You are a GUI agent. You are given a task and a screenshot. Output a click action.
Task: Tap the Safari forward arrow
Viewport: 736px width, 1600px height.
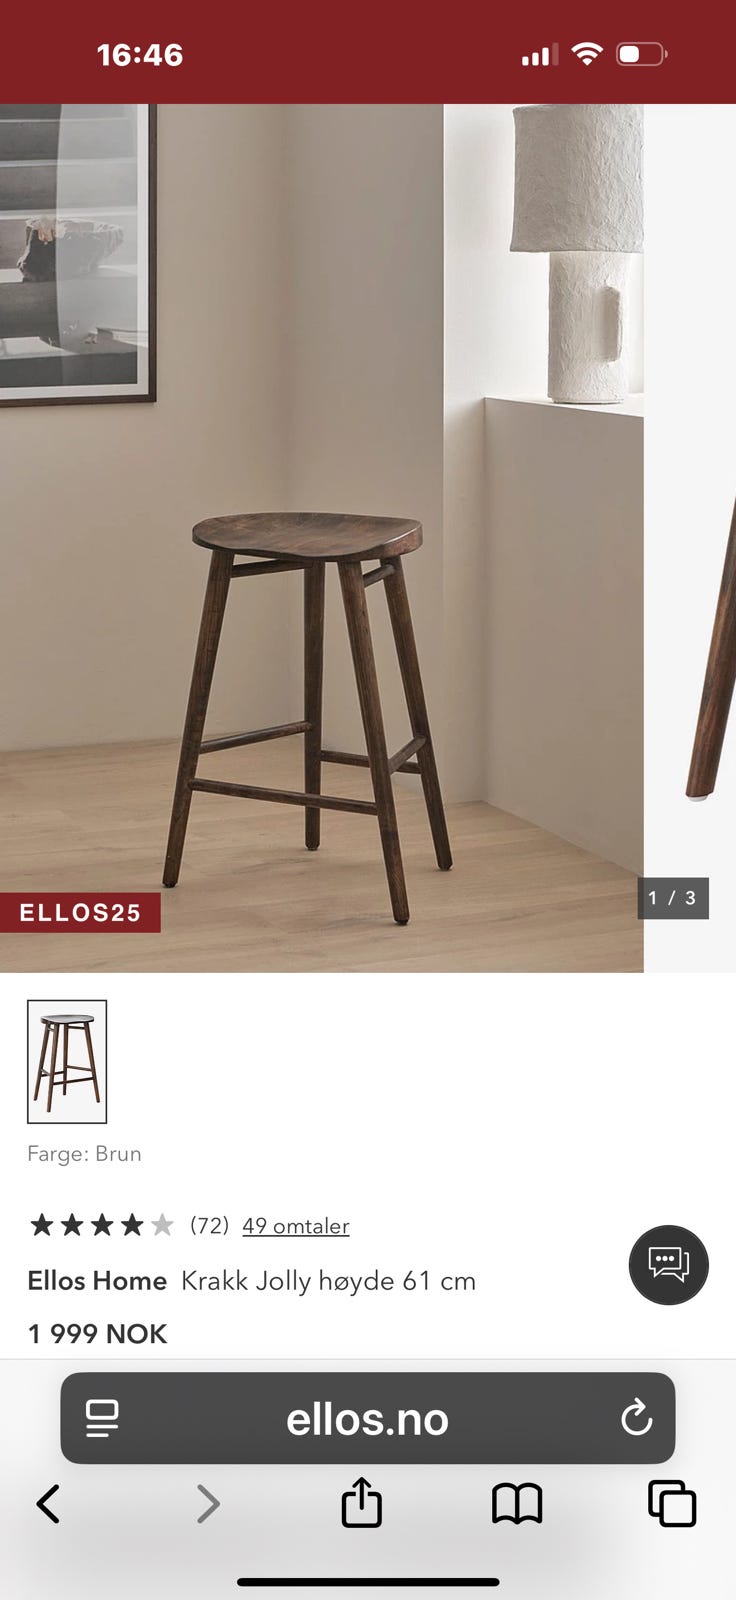208,1503
